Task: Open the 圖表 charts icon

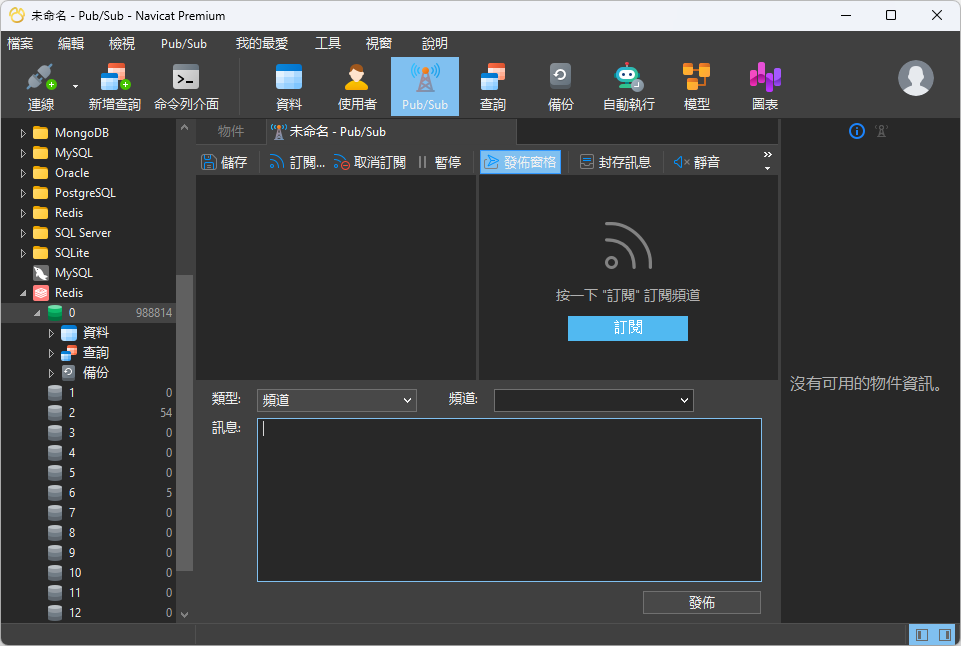Action: pyautogui.click(x=764, y=86)
